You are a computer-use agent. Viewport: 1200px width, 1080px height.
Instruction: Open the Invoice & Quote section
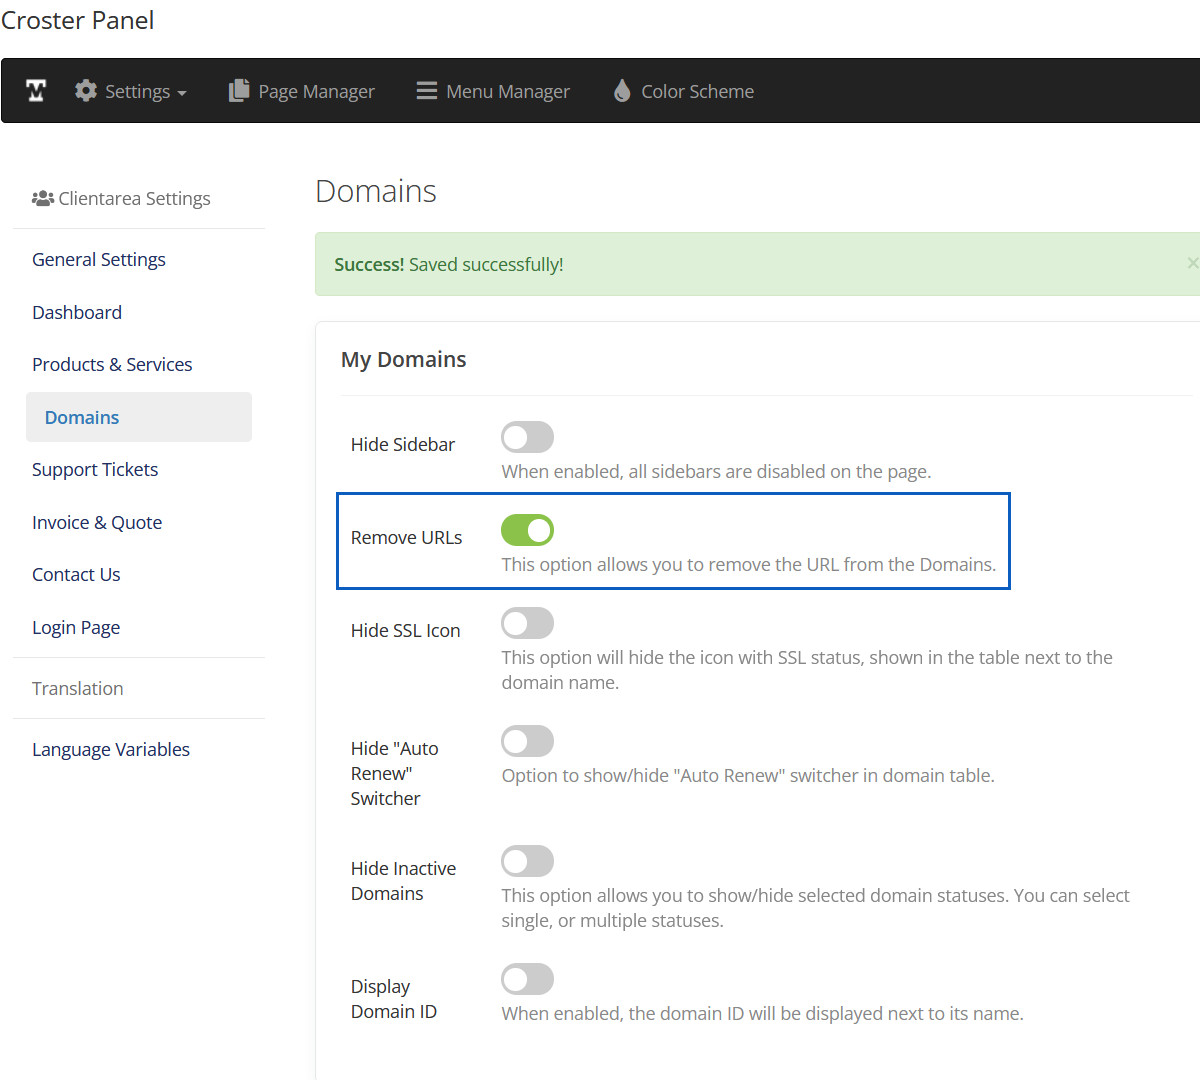pos(97,523)
